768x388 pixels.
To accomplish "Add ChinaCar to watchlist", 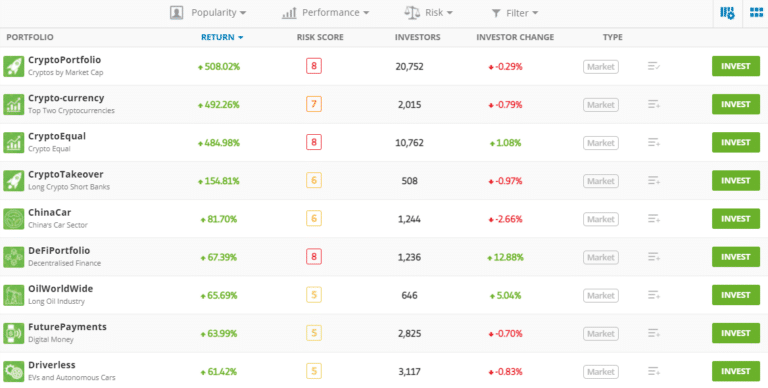I will click(654, 219).
